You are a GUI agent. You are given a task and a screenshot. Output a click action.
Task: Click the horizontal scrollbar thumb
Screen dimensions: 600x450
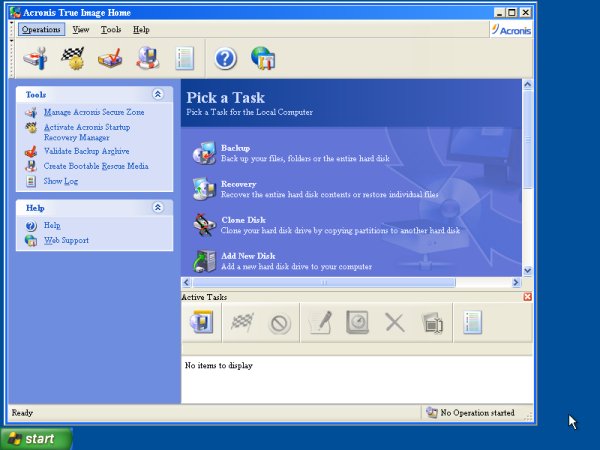(x=324, y=282)
